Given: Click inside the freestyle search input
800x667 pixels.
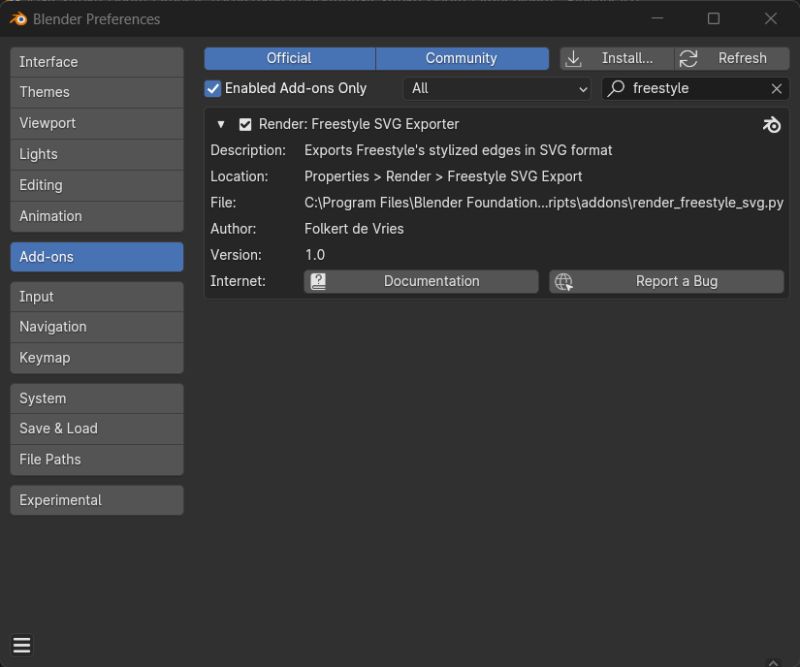Looking at the screenshot, I should (690, 88).
